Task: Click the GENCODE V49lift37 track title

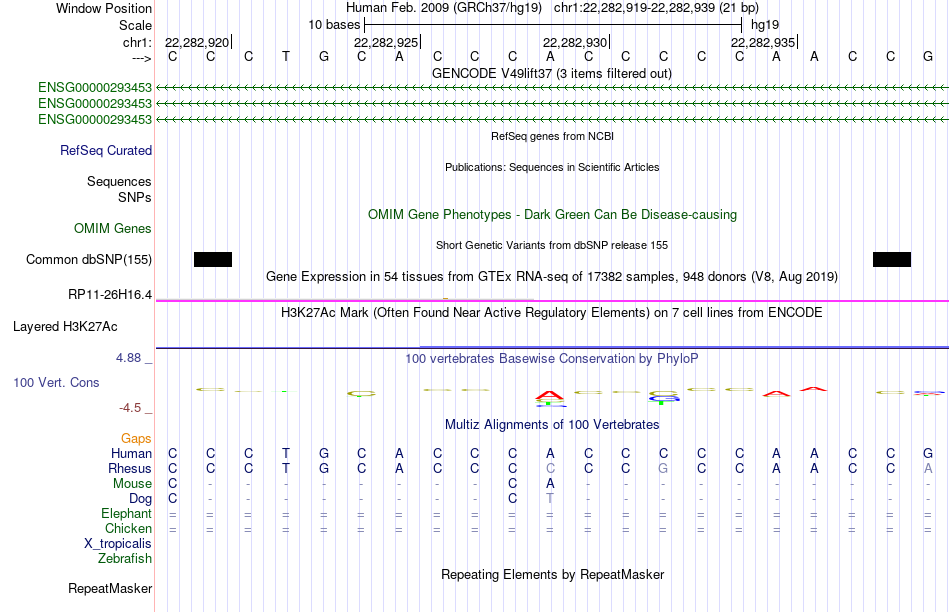Action: pyautogui.click(x=552, y=73)
